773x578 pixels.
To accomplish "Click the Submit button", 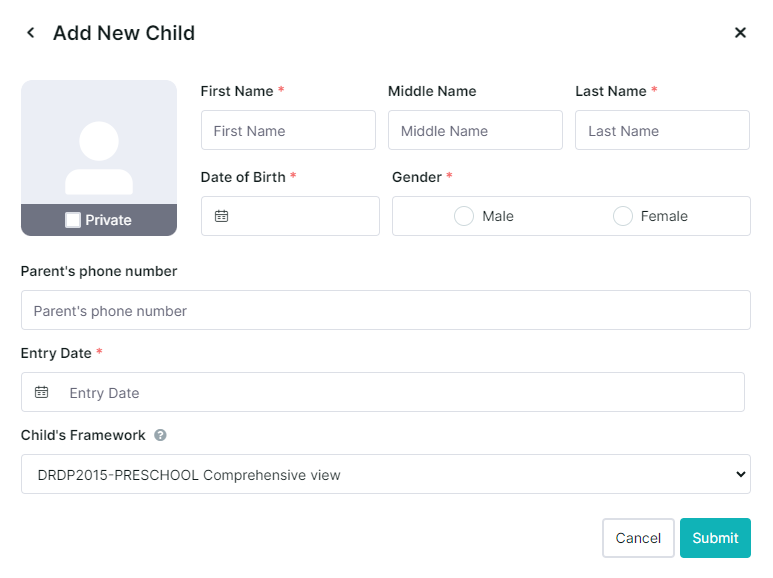I will 715,538.
